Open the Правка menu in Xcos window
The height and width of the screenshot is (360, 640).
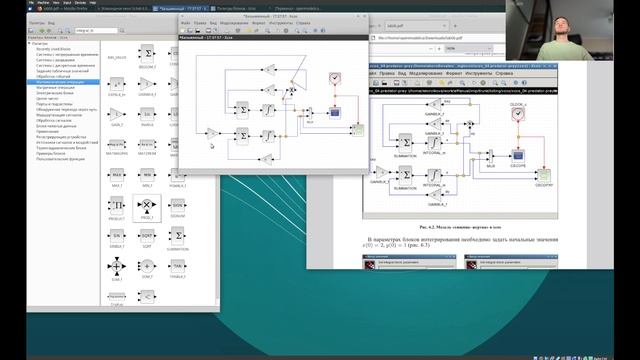tap(200, 23)
